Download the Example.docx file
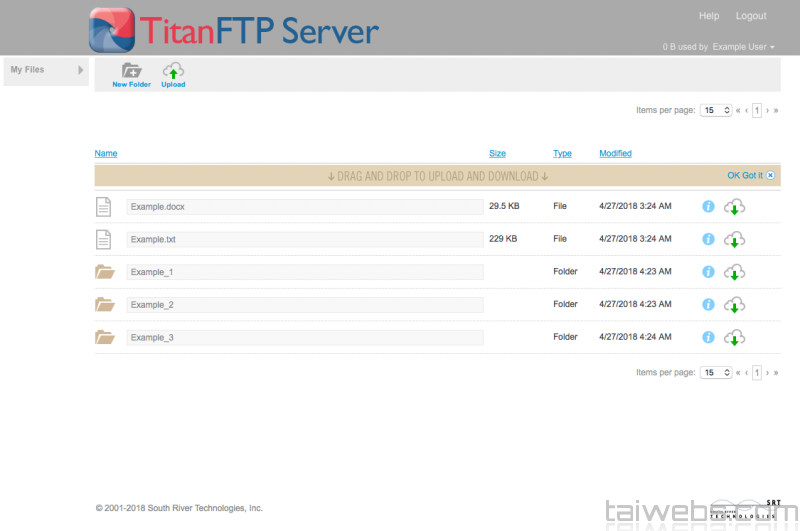This screenshot has height=531, width=800. (735, 207)
